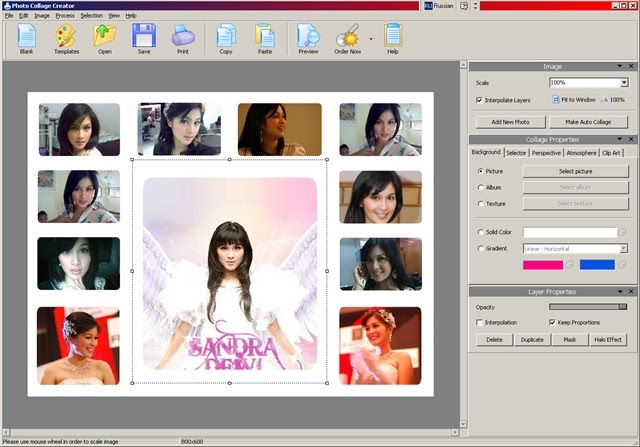Switch to the Selector tab

516,153
